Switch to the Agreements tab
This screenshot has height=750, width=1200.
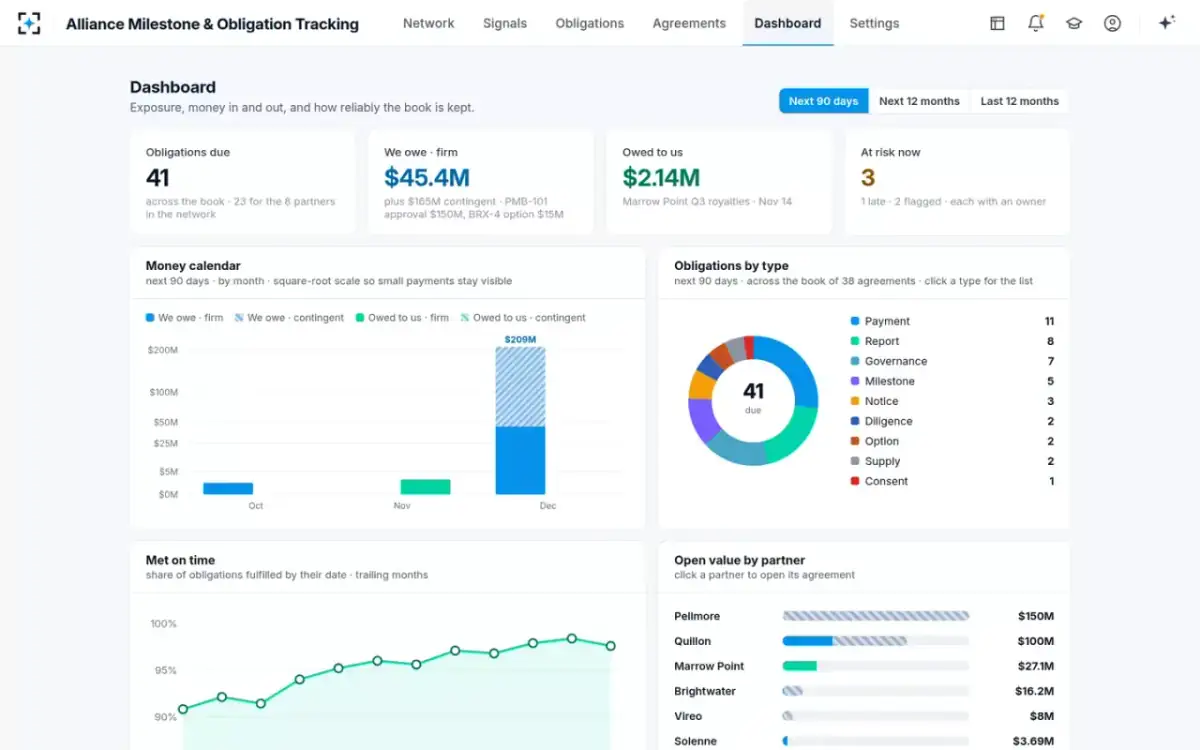(x=689, y=23)
